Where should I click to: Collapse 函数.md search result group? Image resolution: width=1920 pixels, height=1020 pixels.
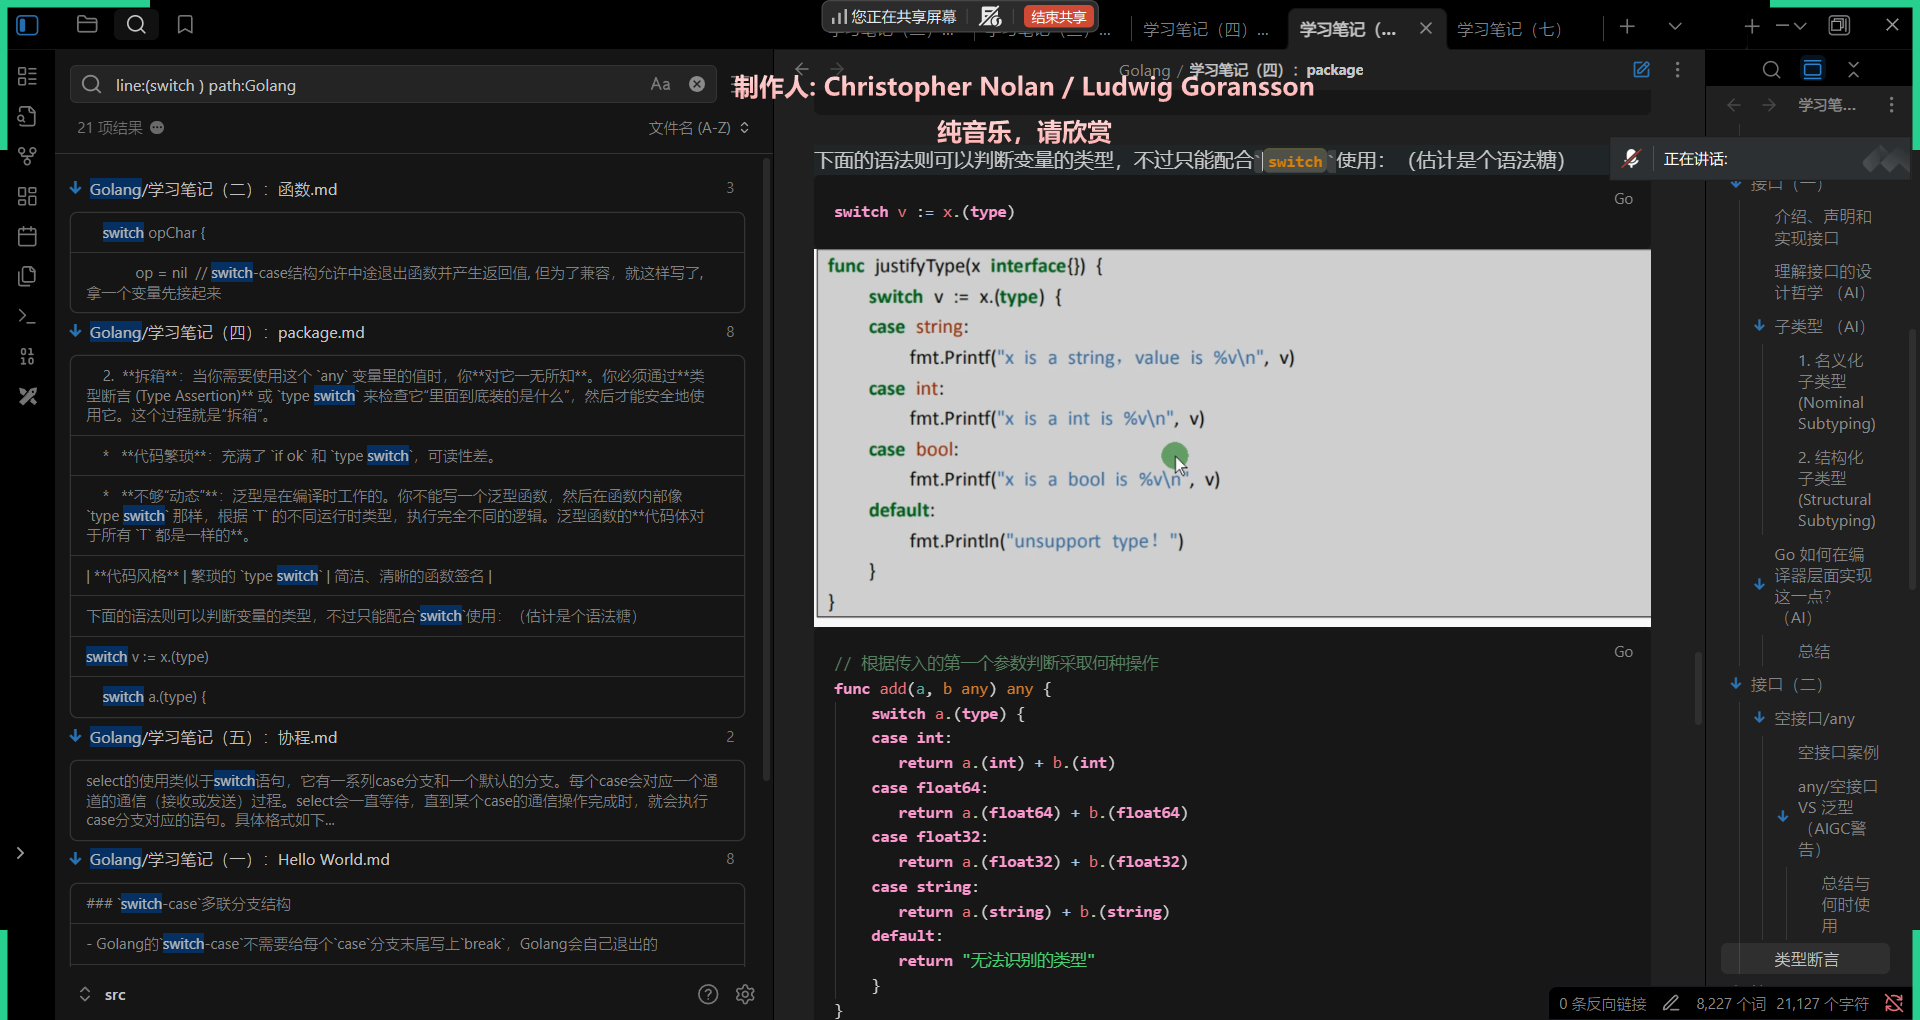pyautogui.click(x=76, y=189)
